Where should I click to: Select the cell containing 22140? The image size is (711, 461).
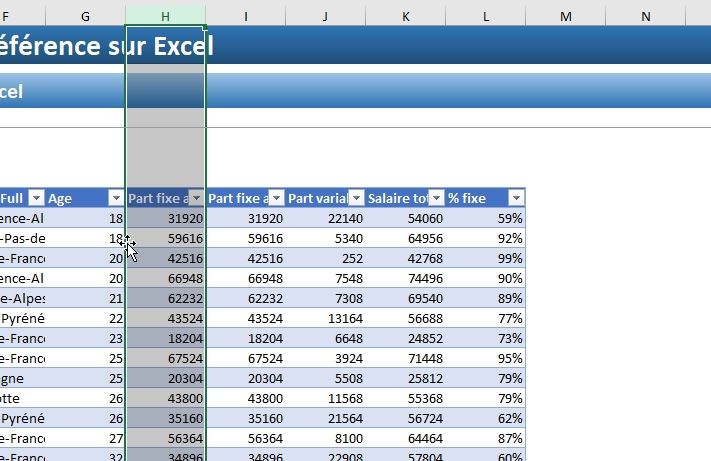(x=325, y=218)
